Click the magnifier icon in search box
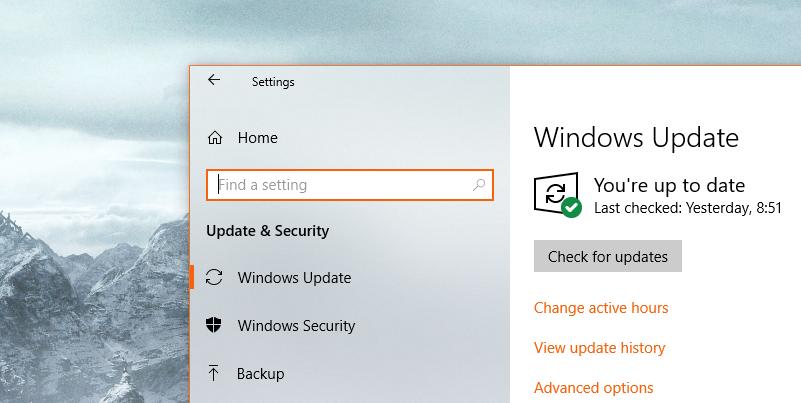801x403 pixels. click(479, 185)
